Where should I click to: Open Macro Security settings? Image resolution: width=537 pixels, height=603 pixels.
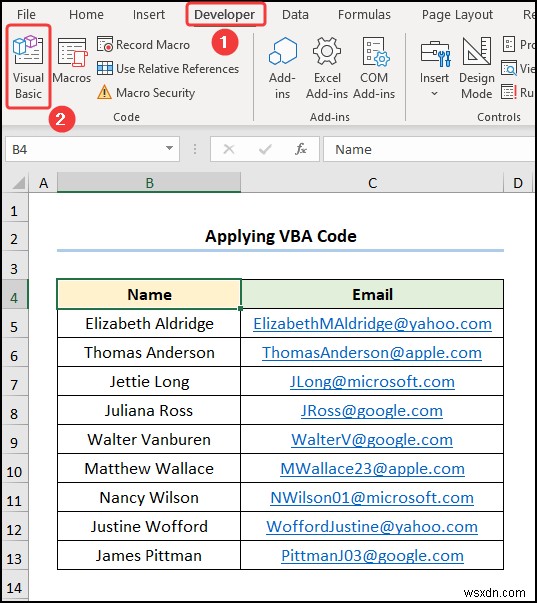click(x=146, y=93)
